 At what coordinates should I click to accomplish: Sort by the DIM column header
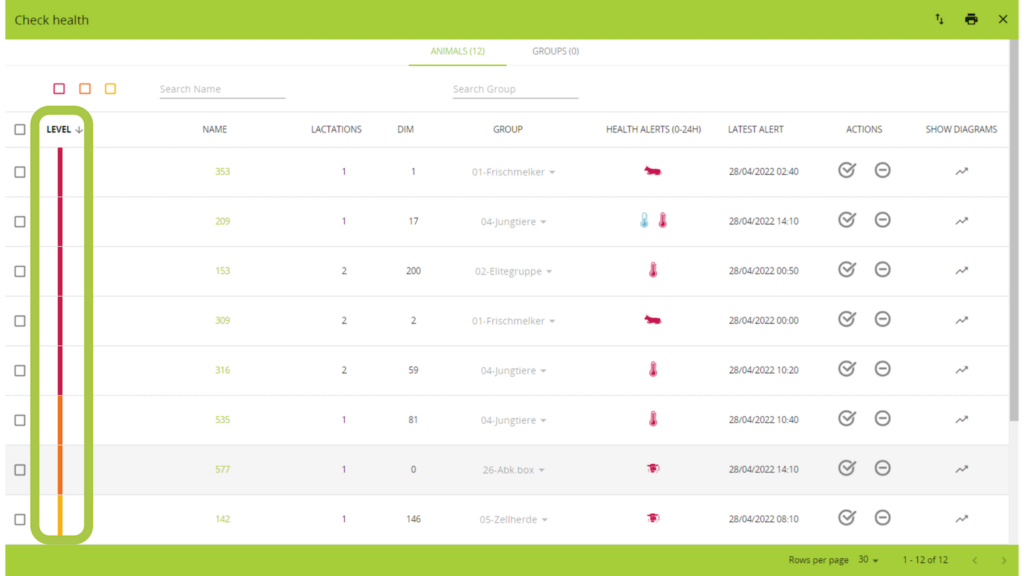405,129
